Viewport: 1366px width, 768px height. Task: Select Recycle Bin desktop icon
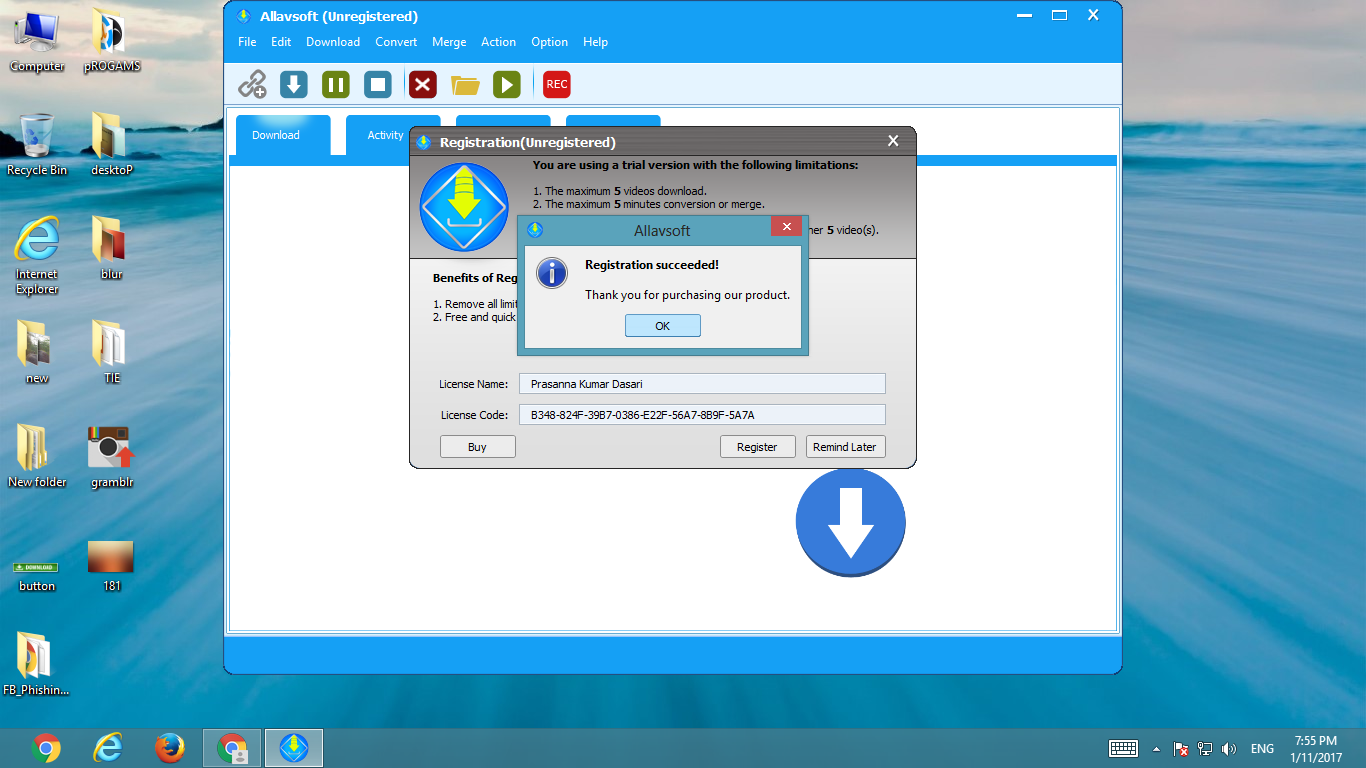[x=37, y=146]
